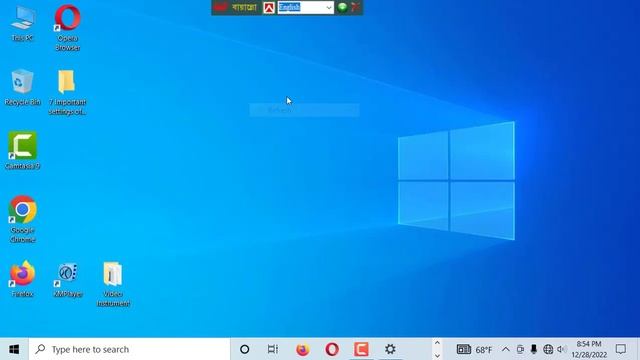Click the red arrow icon on Bijoy bar
The image size is (640, 360).
(269, 8)
